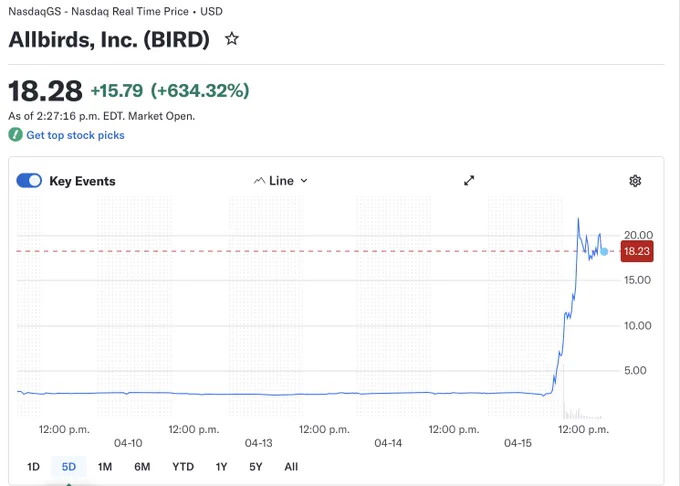The width and height of the screenshot is (680, 486).
Task: Click the current price dot on chart
Action: point(604,251)
